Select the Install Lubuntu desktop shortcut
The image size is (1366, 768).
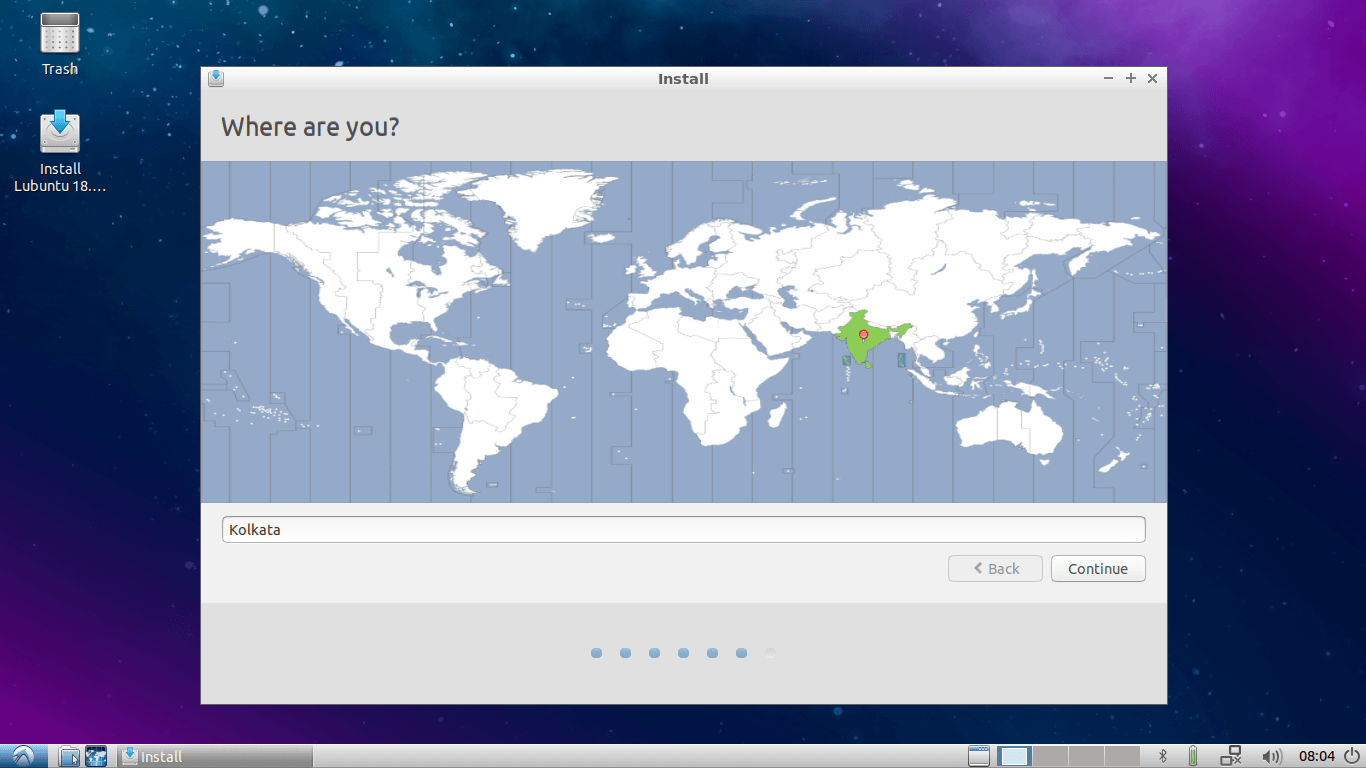click(59, 131)
